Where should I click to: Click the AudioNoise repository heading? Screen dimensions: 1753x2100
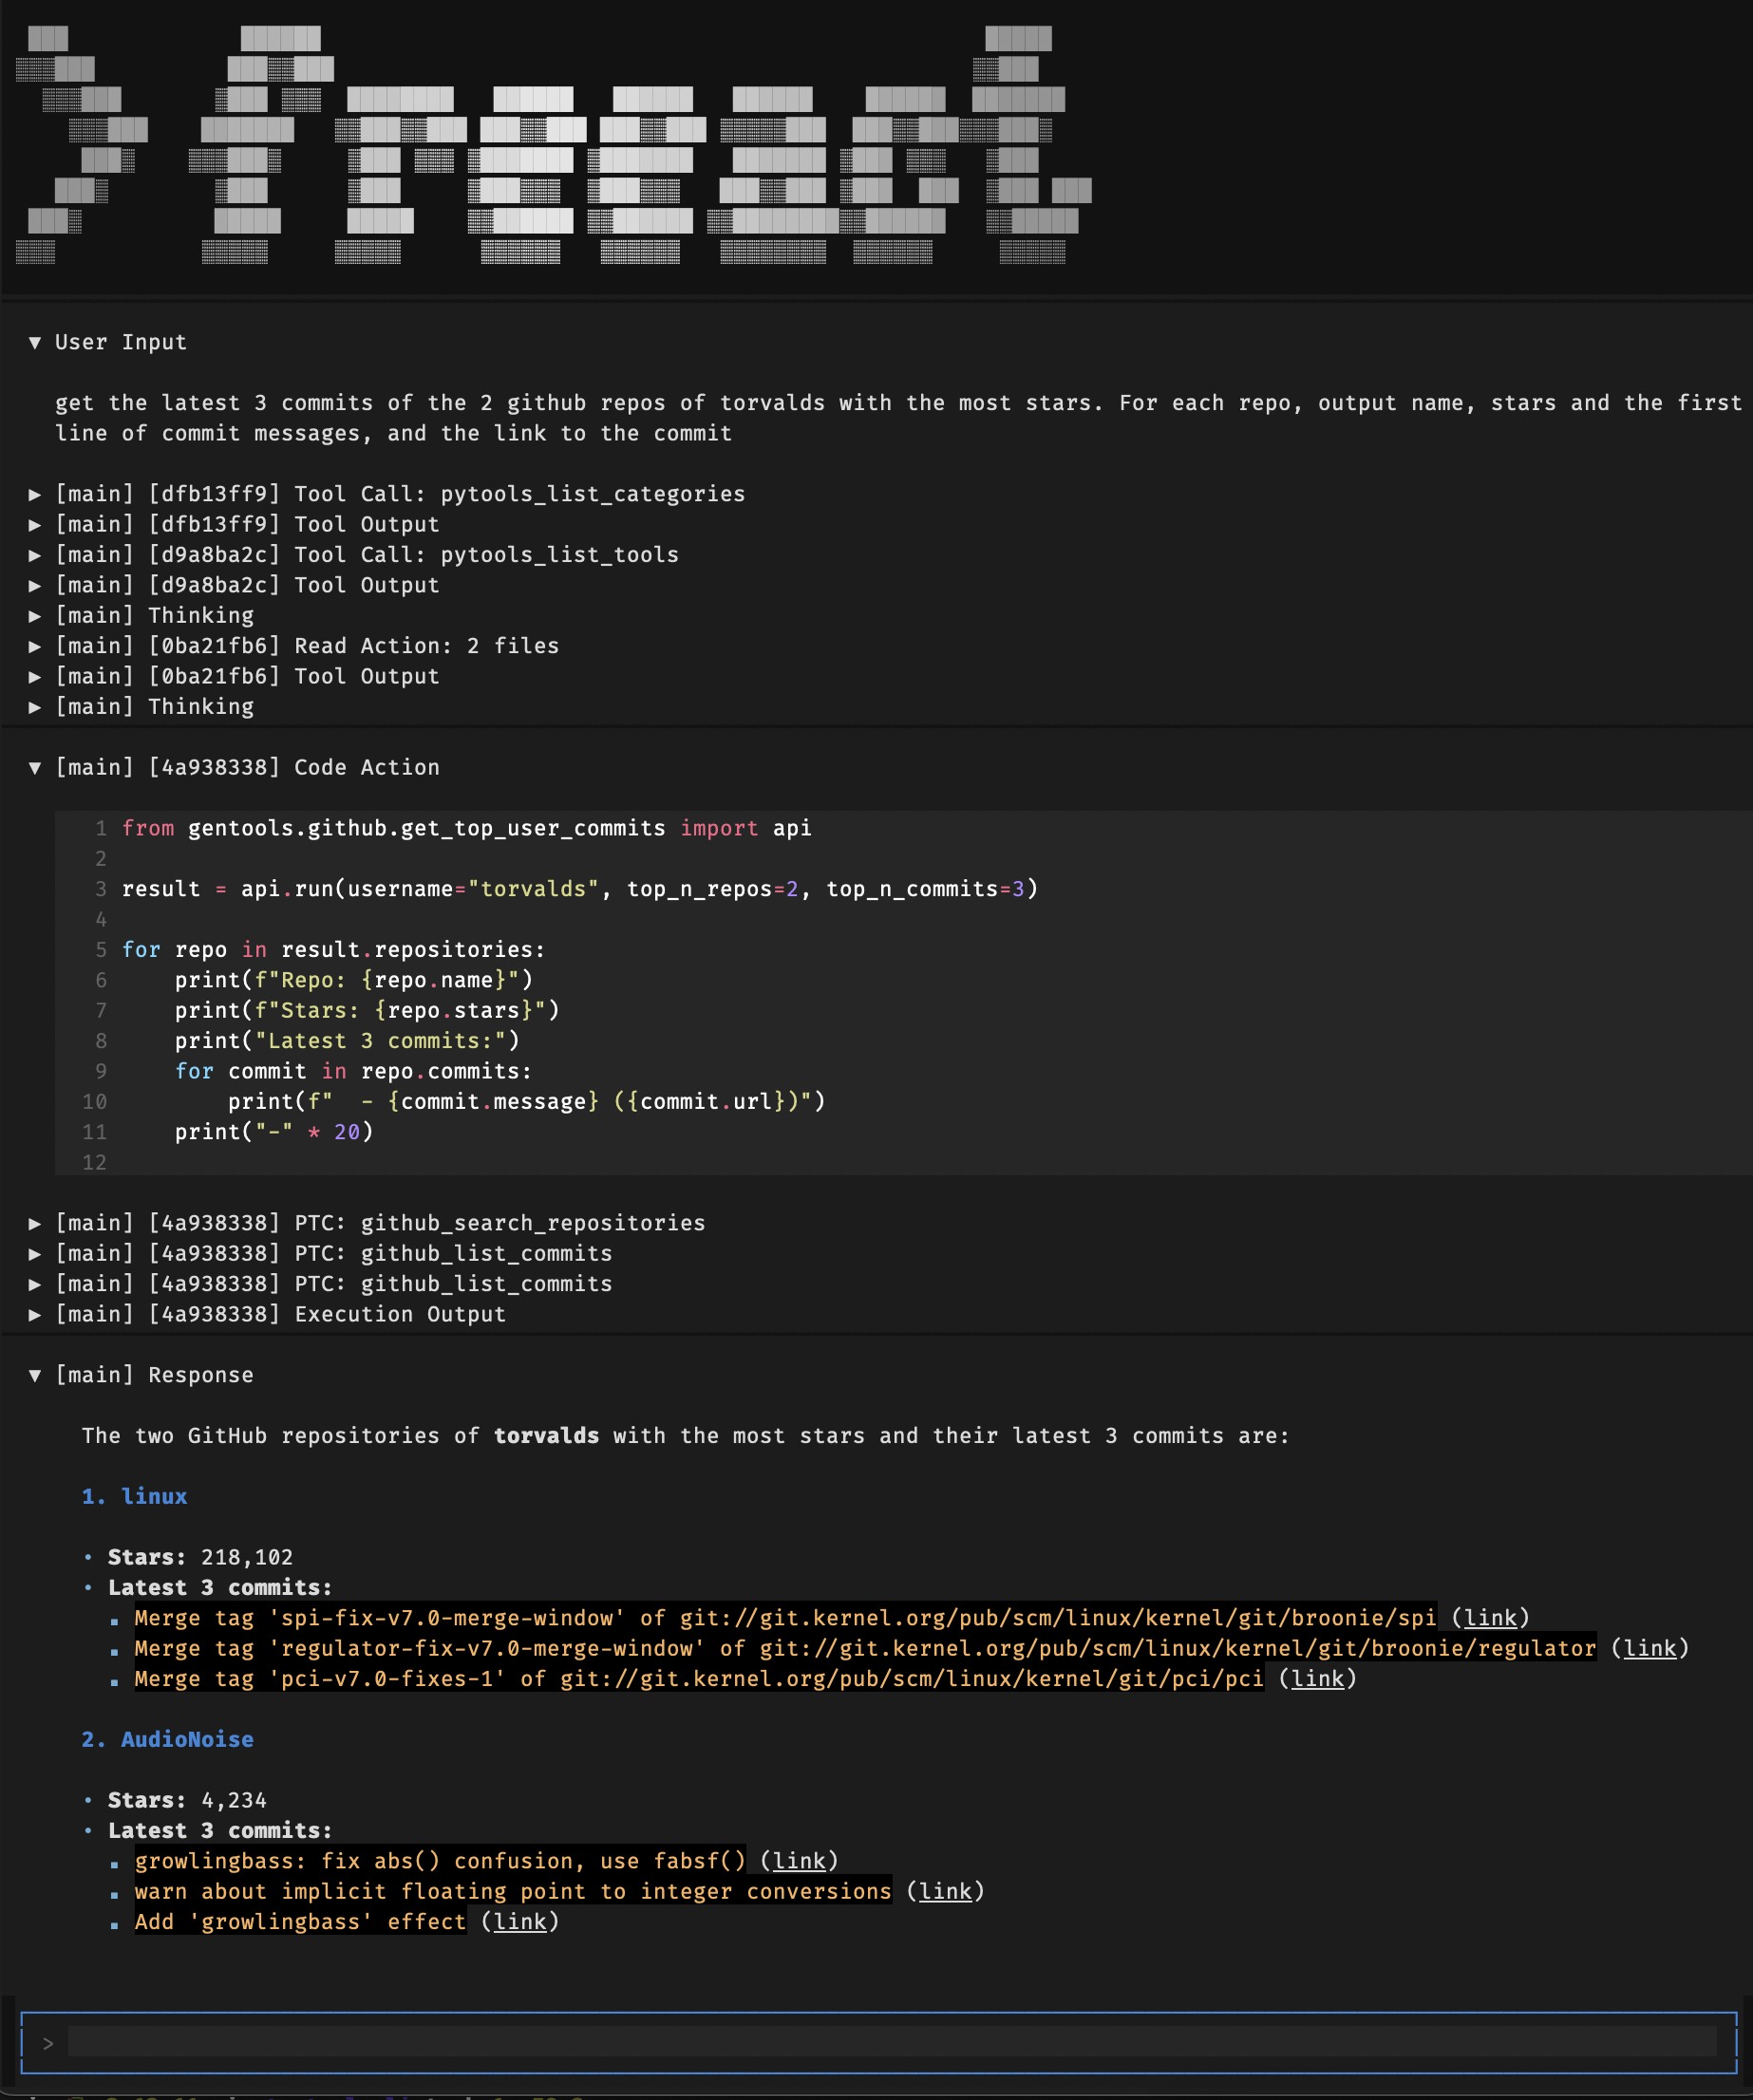coord(186,1739)
